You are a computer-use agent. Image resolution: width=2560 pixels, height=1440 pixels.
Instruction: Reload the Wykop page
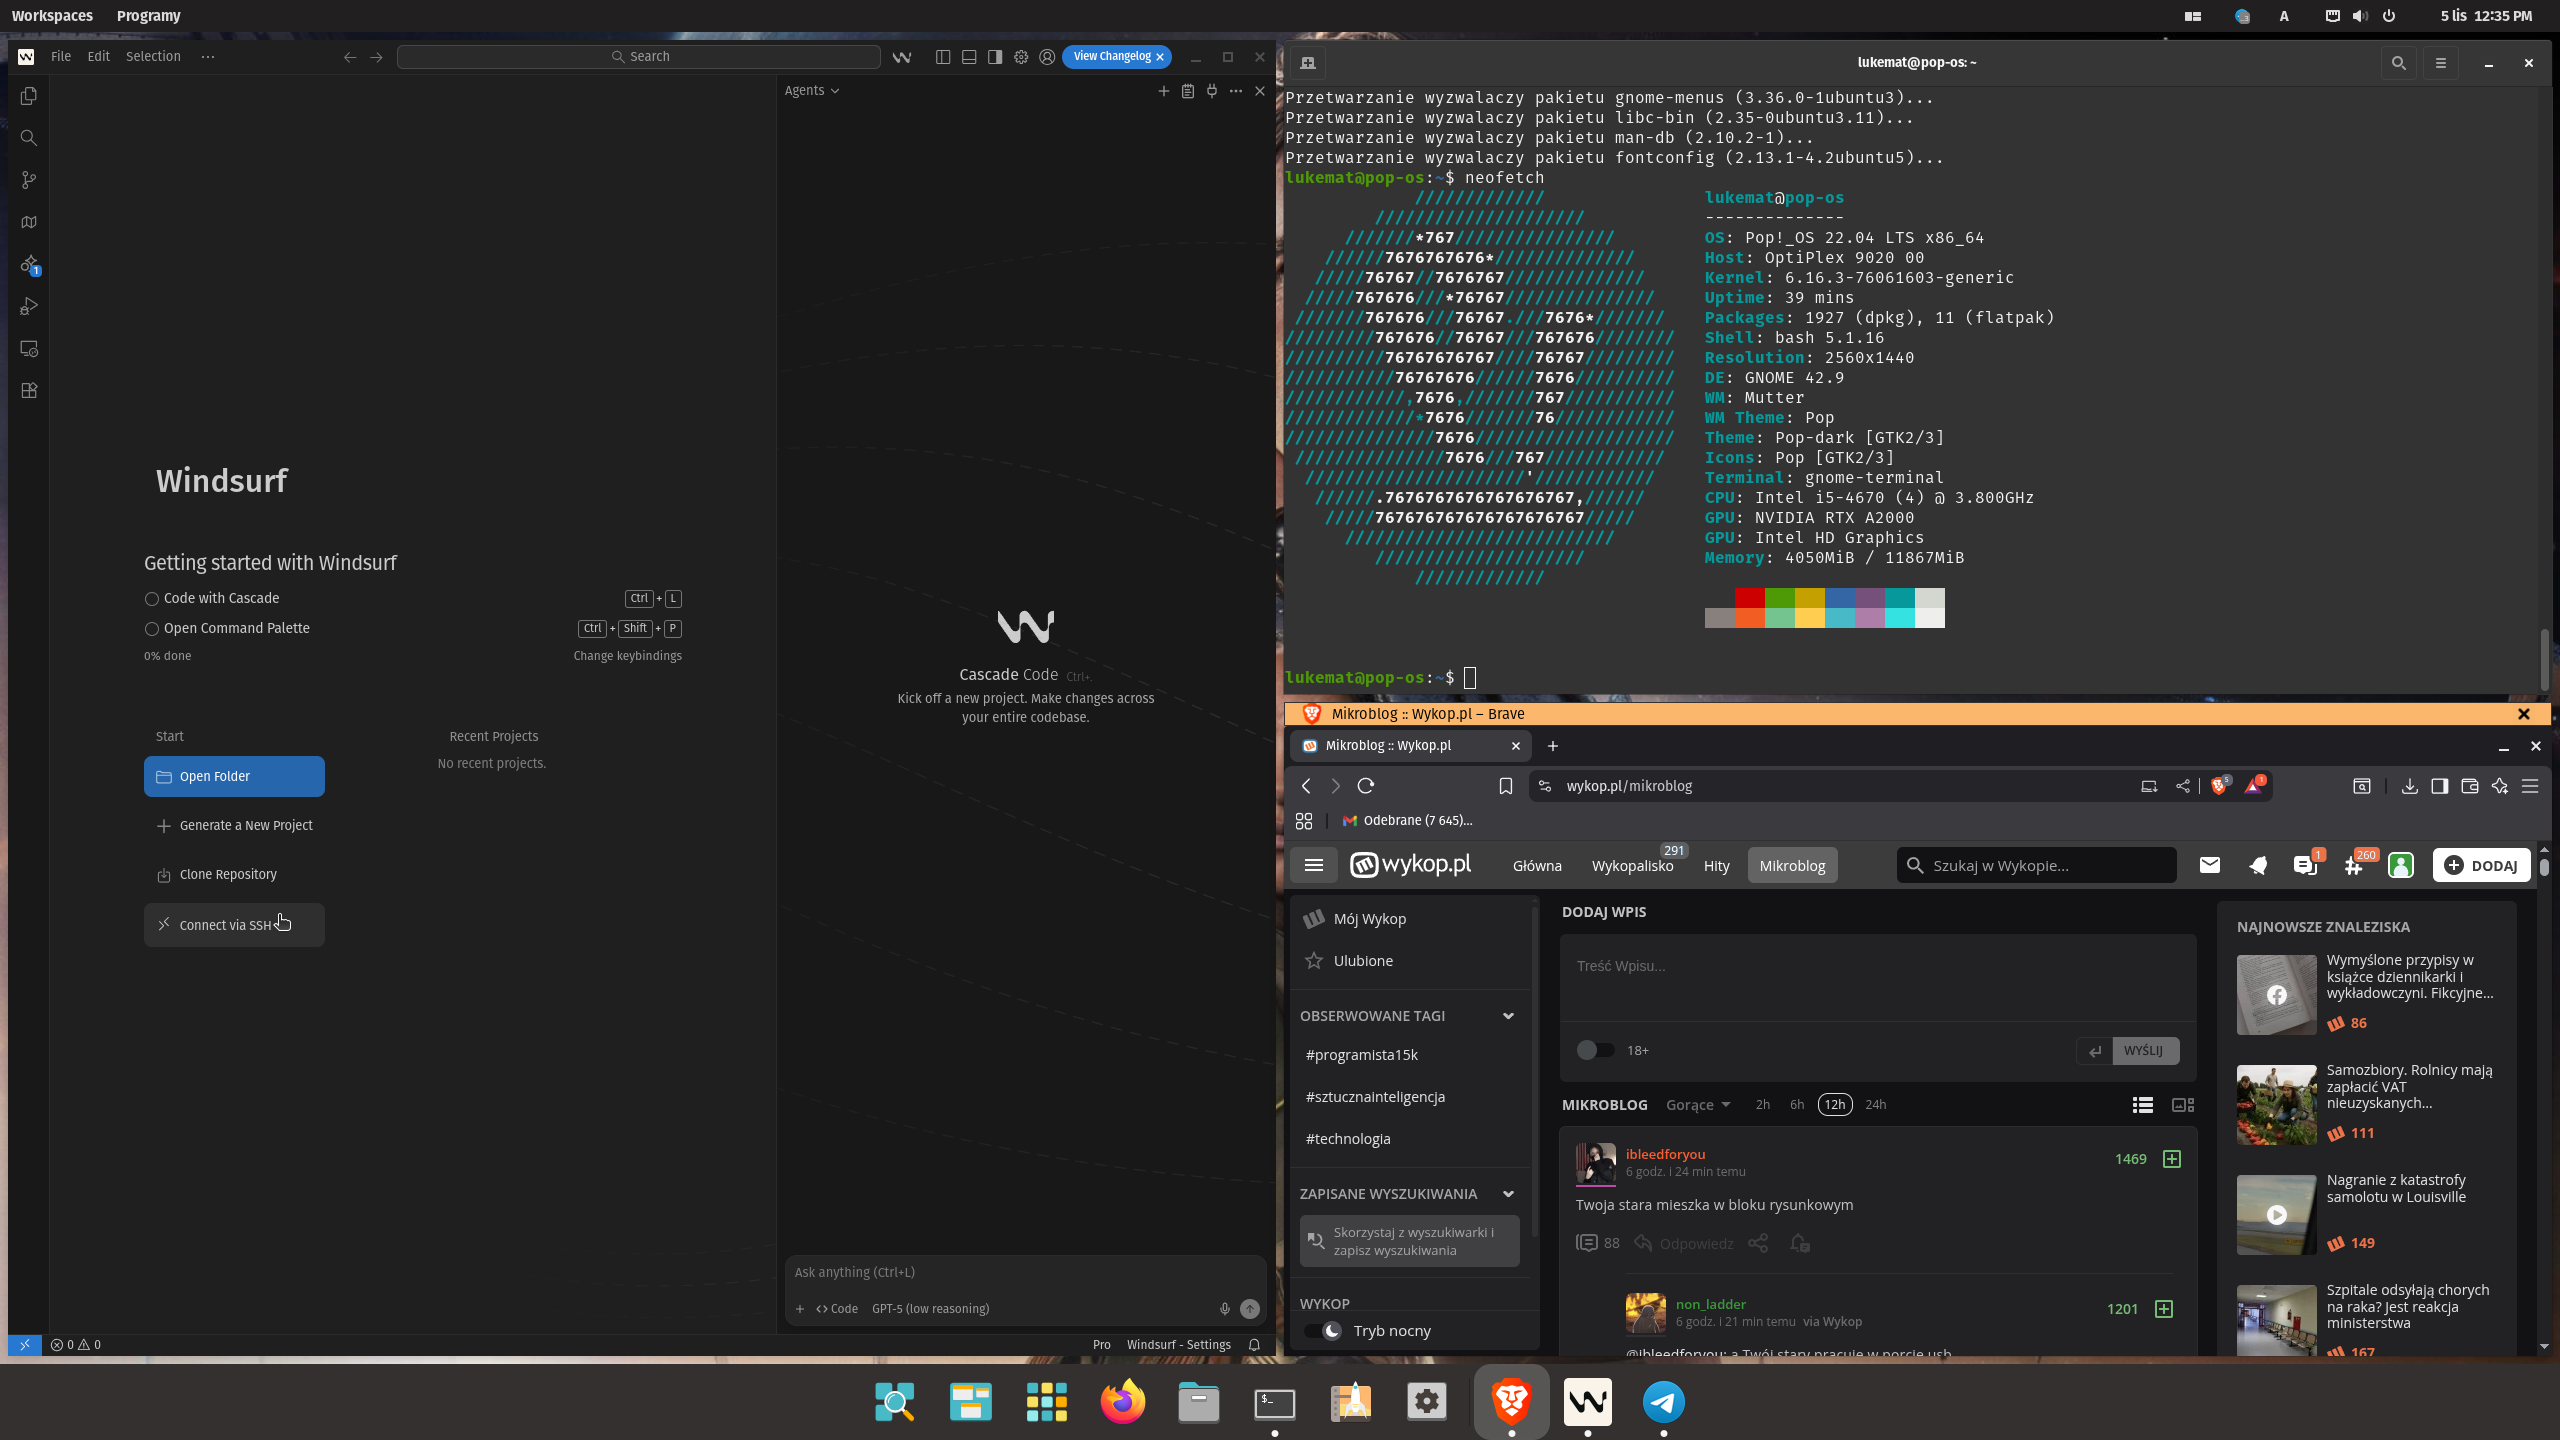click(1366, 786)
